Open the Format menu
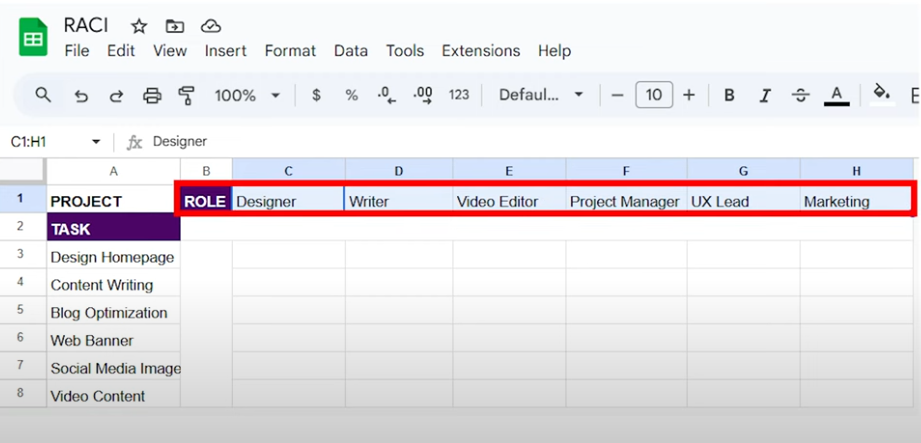Screen dimensions: 921x443 coord(290,51)
